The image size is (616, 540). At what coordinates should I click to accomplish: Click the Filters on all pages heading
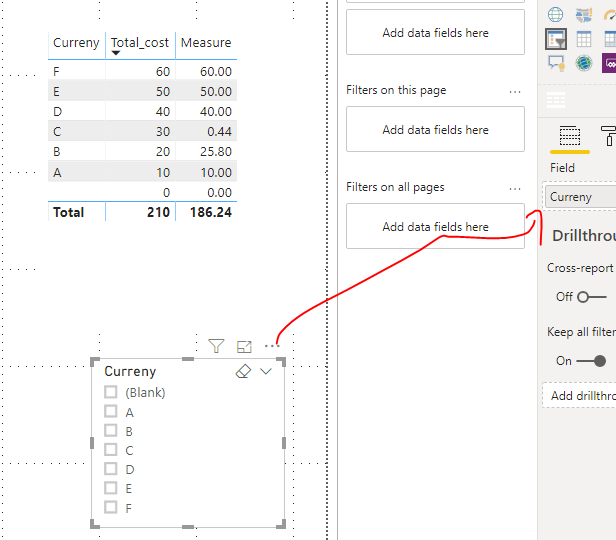coord(395,187)
